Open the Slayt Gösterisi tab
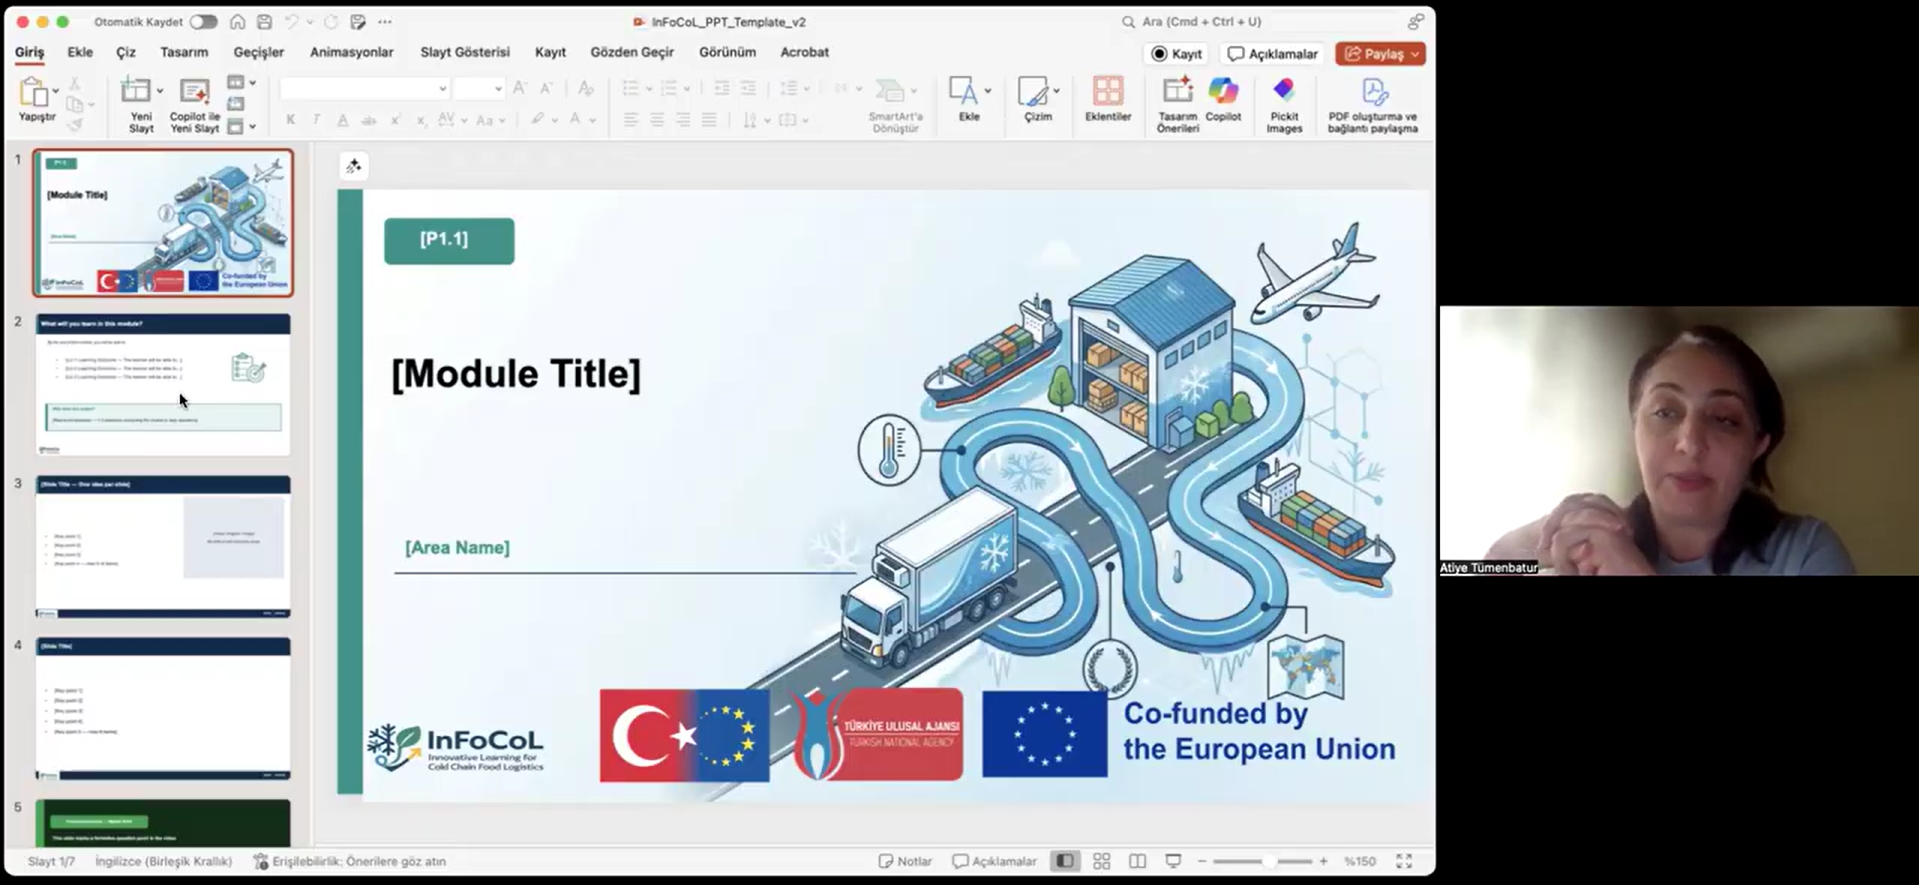This screenshot has height=885, width=1919. (464, 52)
